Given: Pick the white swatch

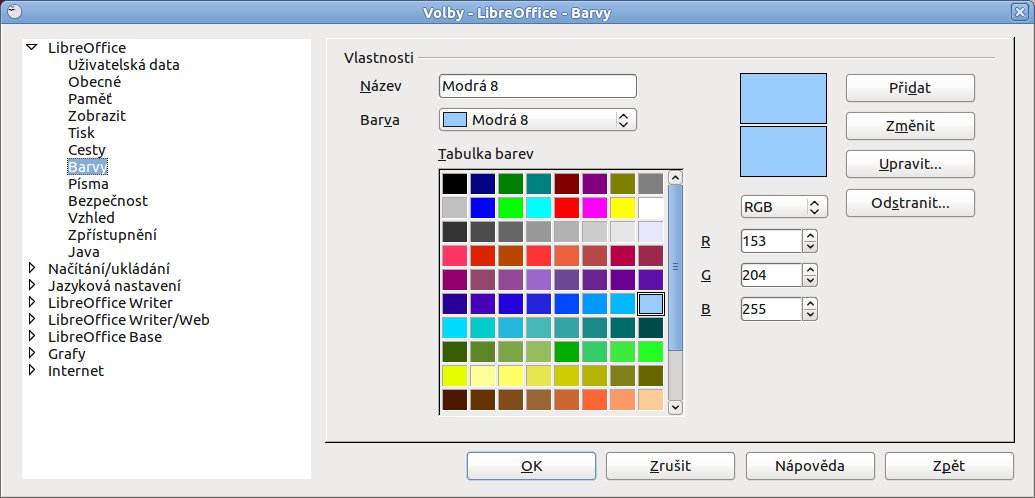Looking at the screenshot, I should coord(651,208).
